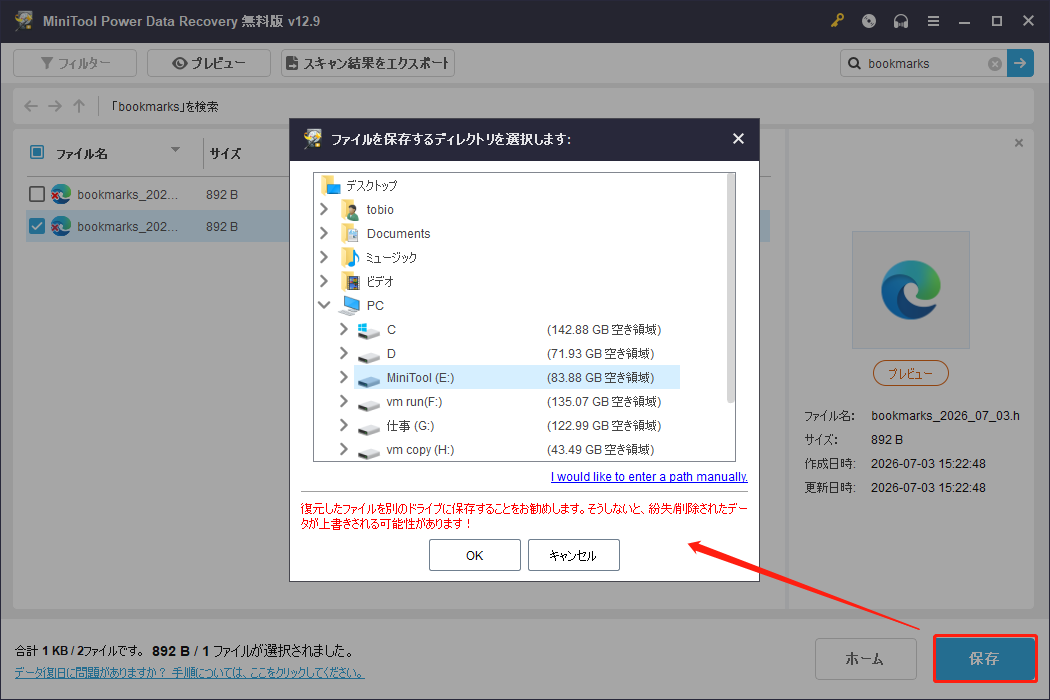Select the デスクトップ root folder
This screenshot has width=1050, height=700.
(371, 186)
